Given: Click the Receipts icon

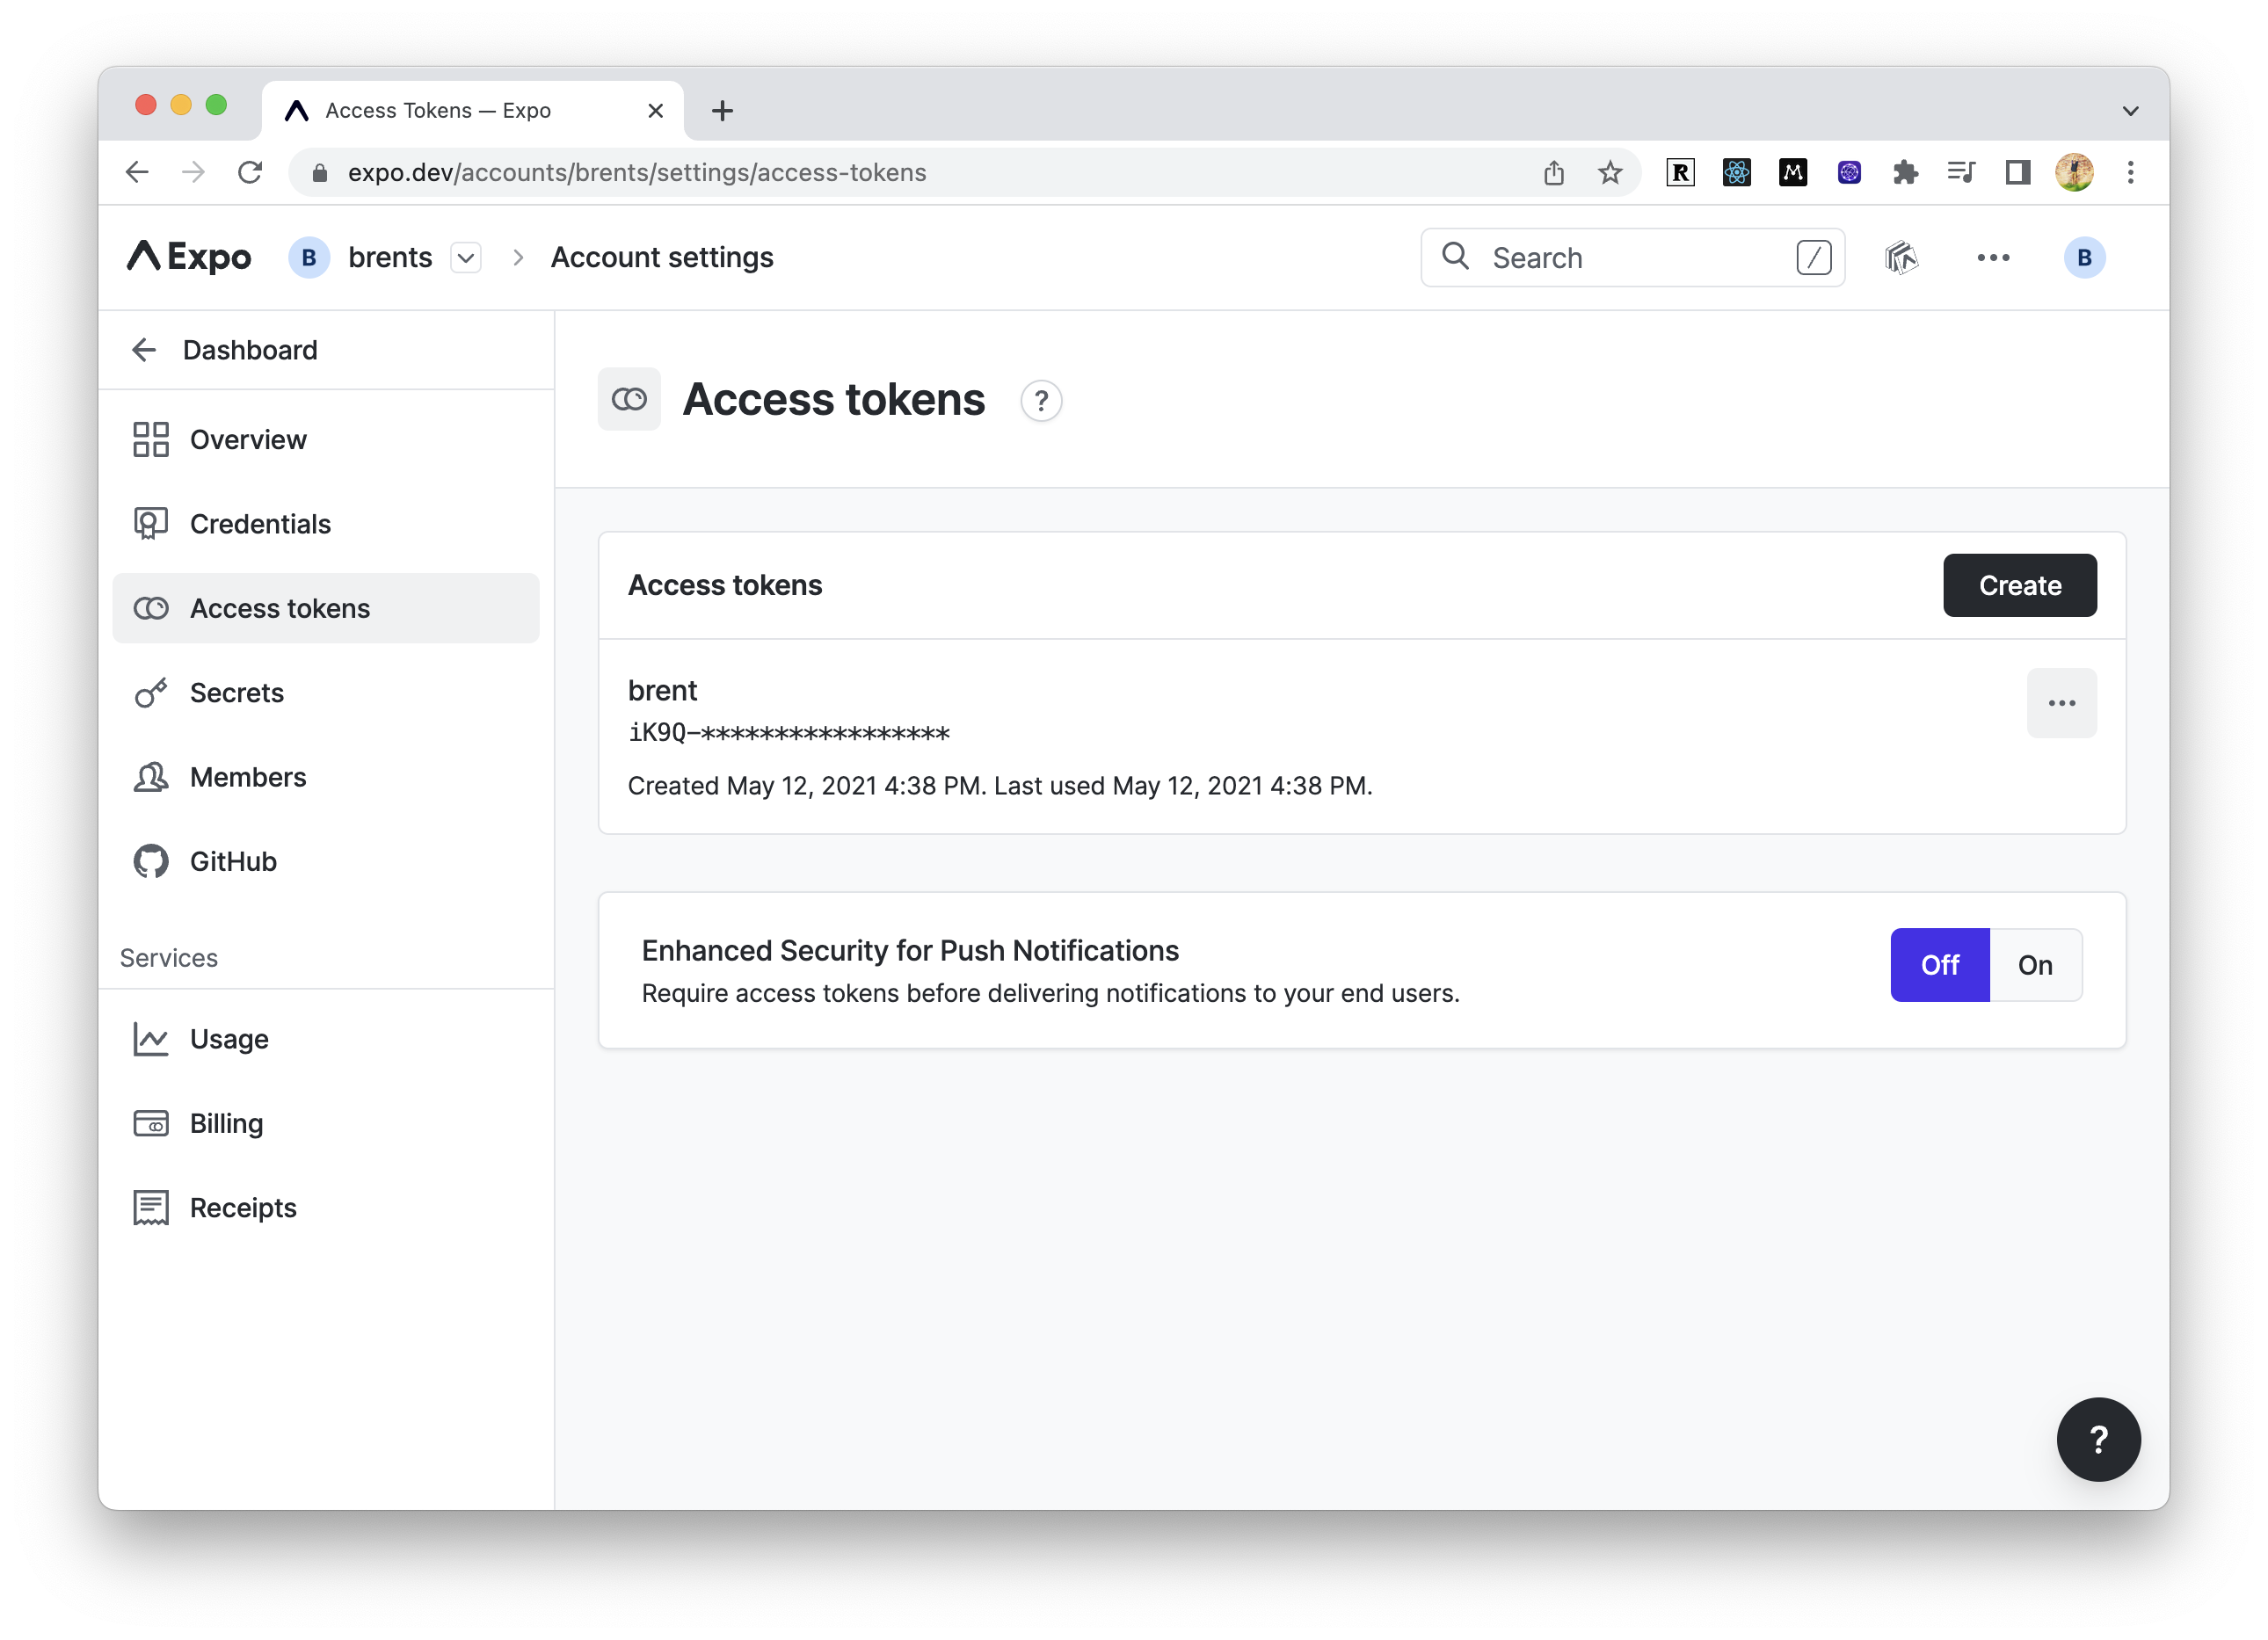Looking at the screenshot, I should 151,1208.
